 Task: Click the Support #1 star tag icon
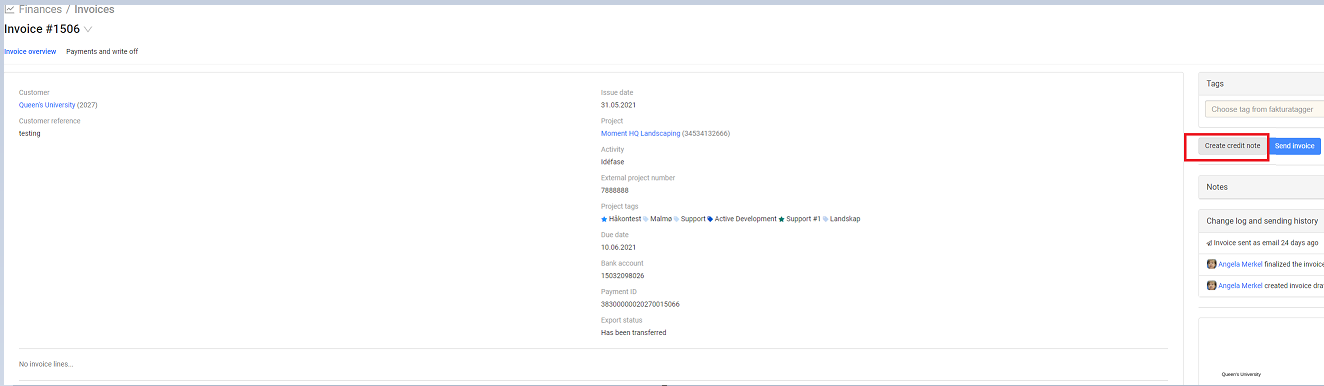tap(781, 219)
